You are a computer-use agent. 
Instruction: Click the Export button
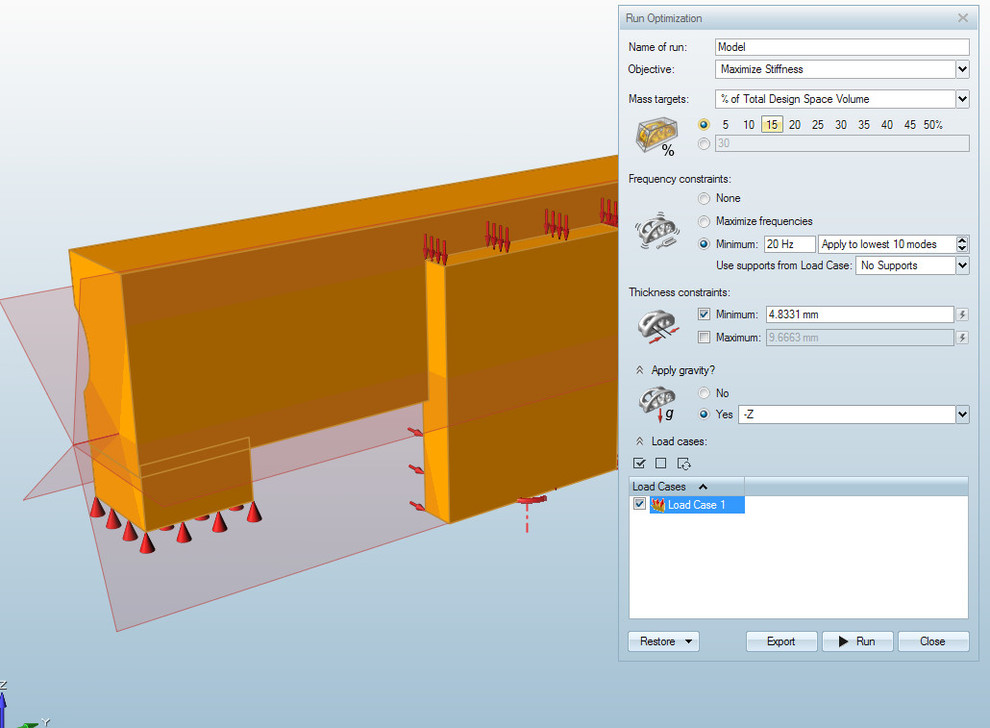point(781,642)
